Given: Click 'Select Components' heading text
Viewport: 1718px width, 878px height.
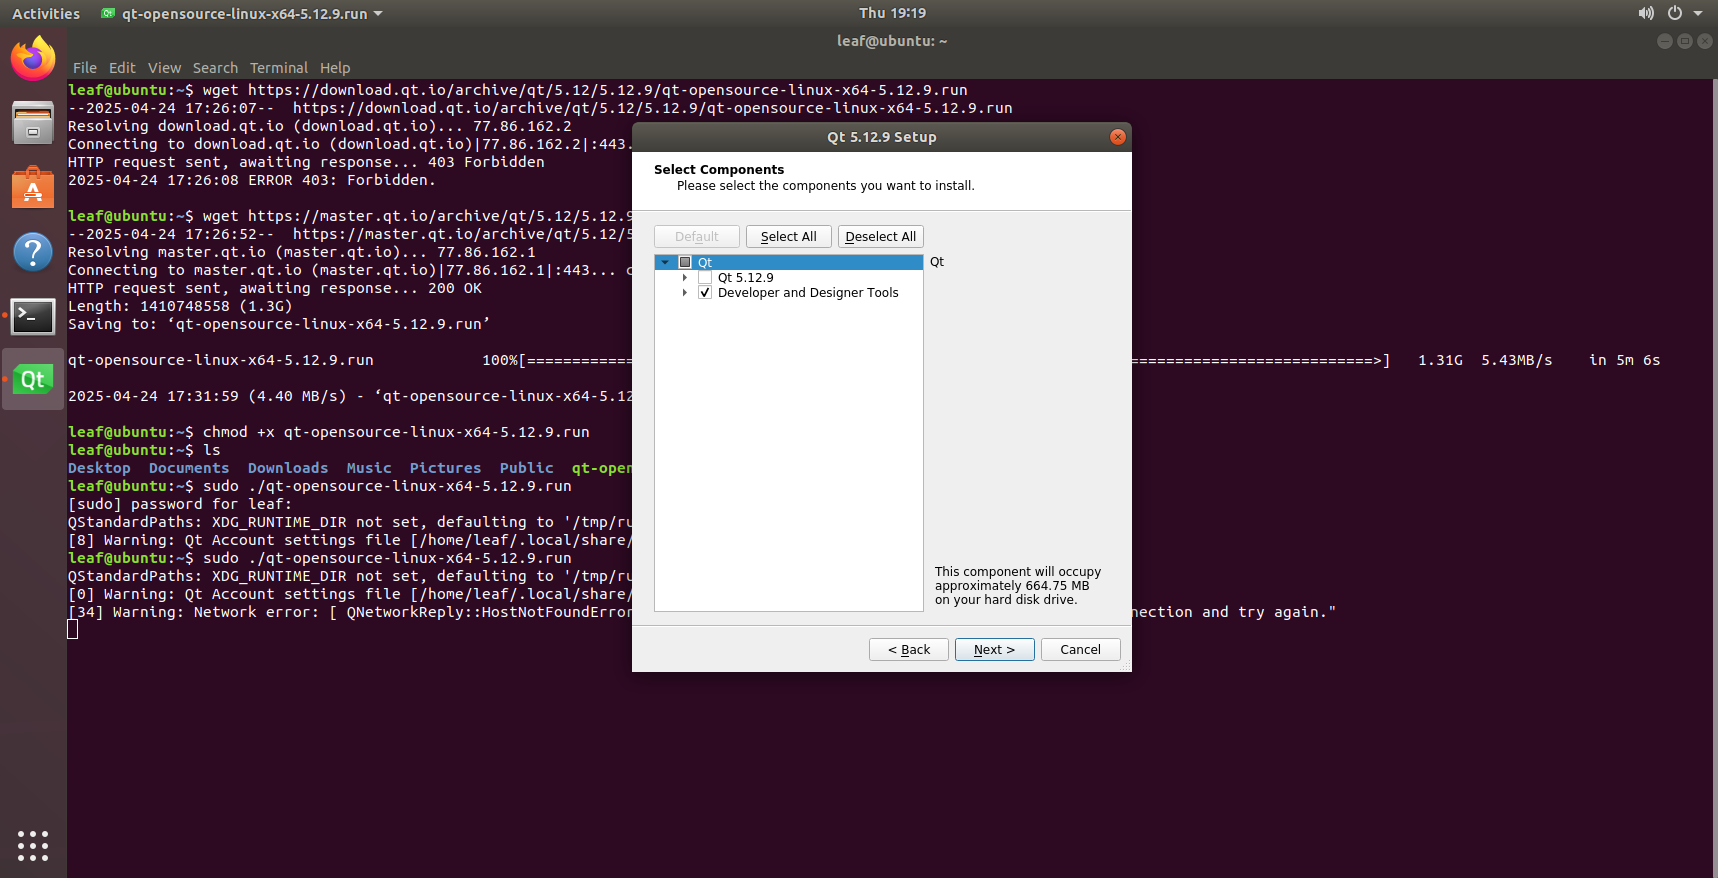Looking at the screenshot, I should (x=719, y=170).
